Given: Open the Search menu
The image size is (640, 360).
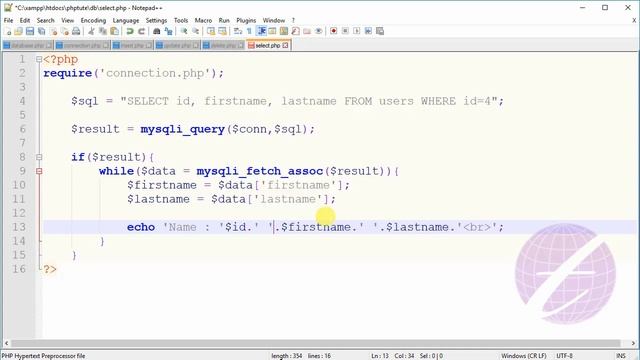Looking at the screenshot, I should [x=45, y=20].
